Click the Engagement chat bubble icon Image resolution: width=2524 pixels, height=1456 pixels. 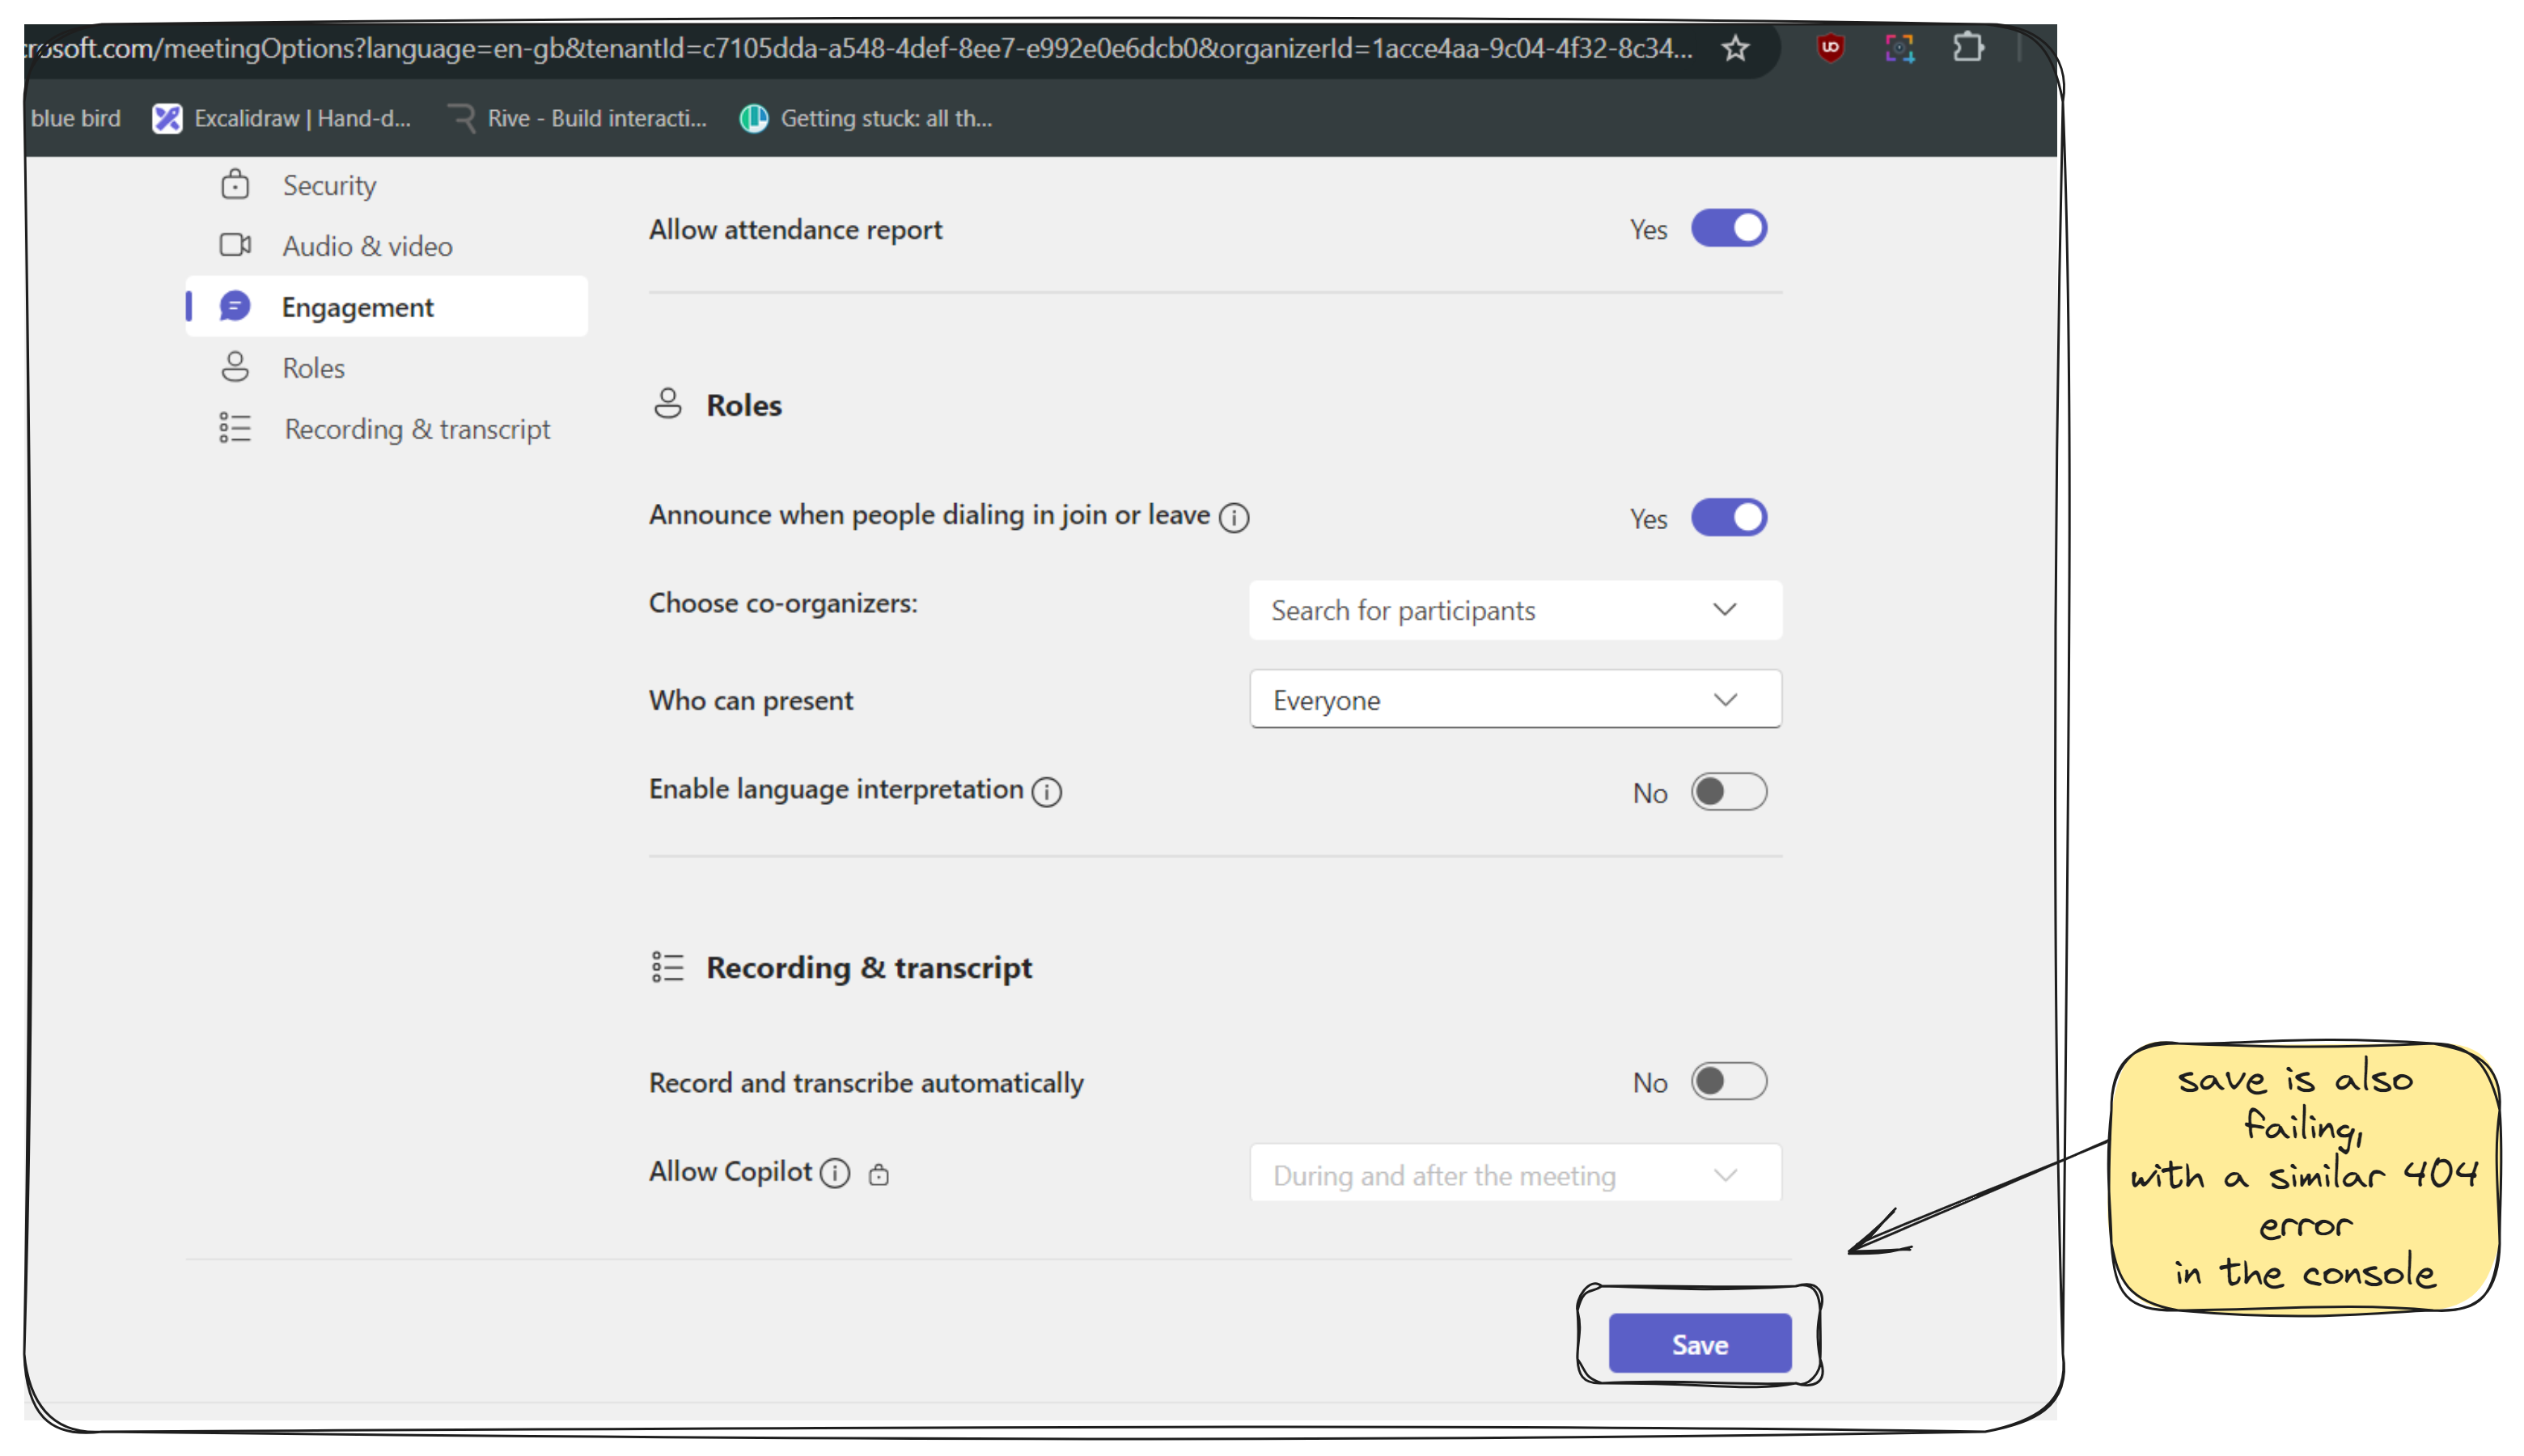click(235, 306)
